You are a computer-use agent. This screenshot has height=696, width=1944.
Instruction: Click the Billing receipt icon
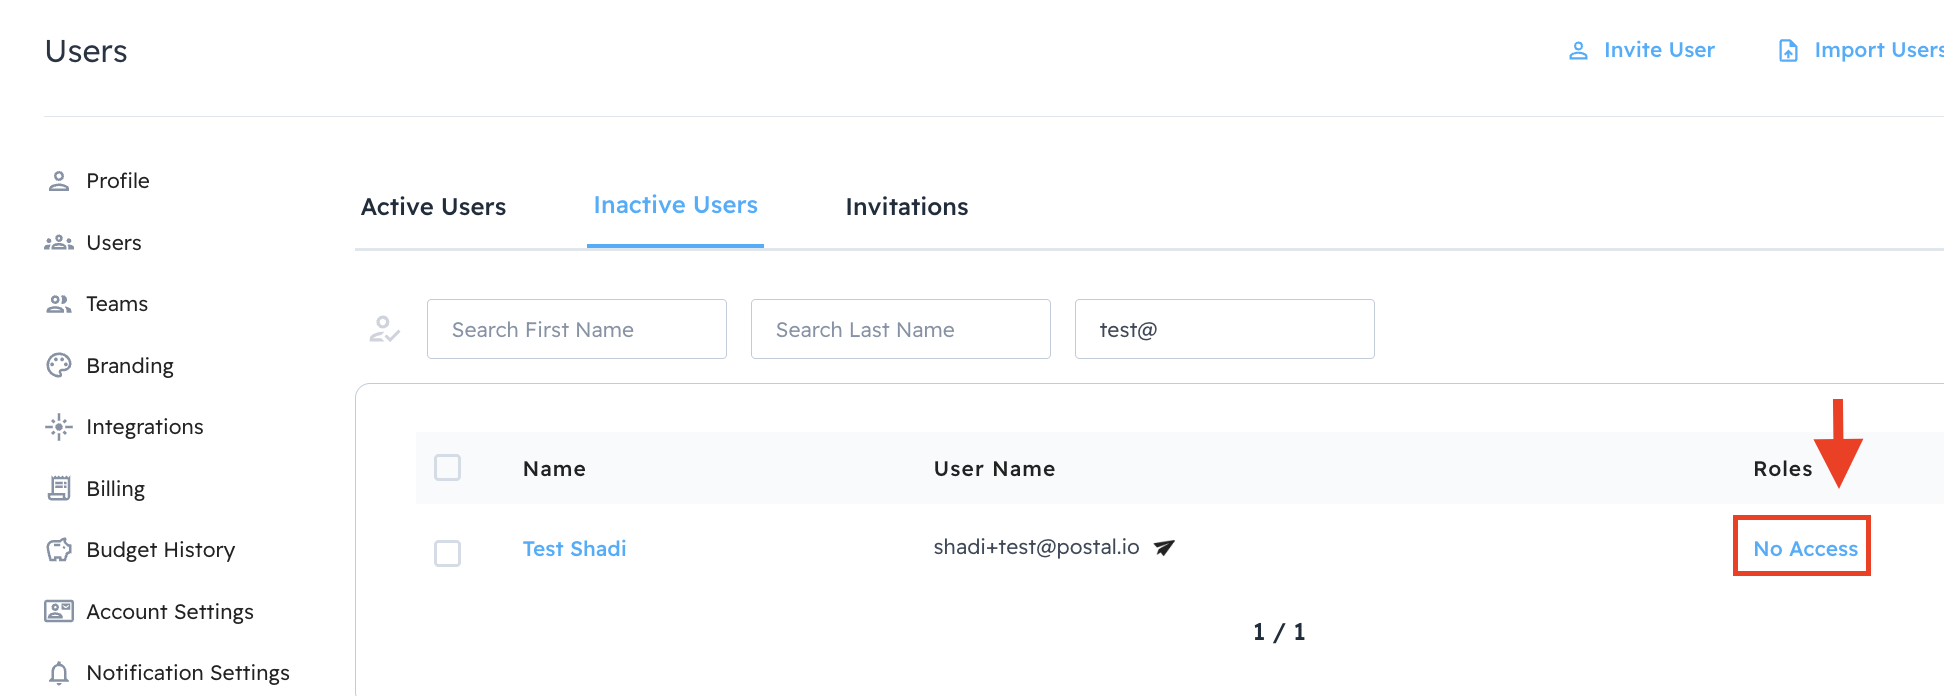coord(59,488)
